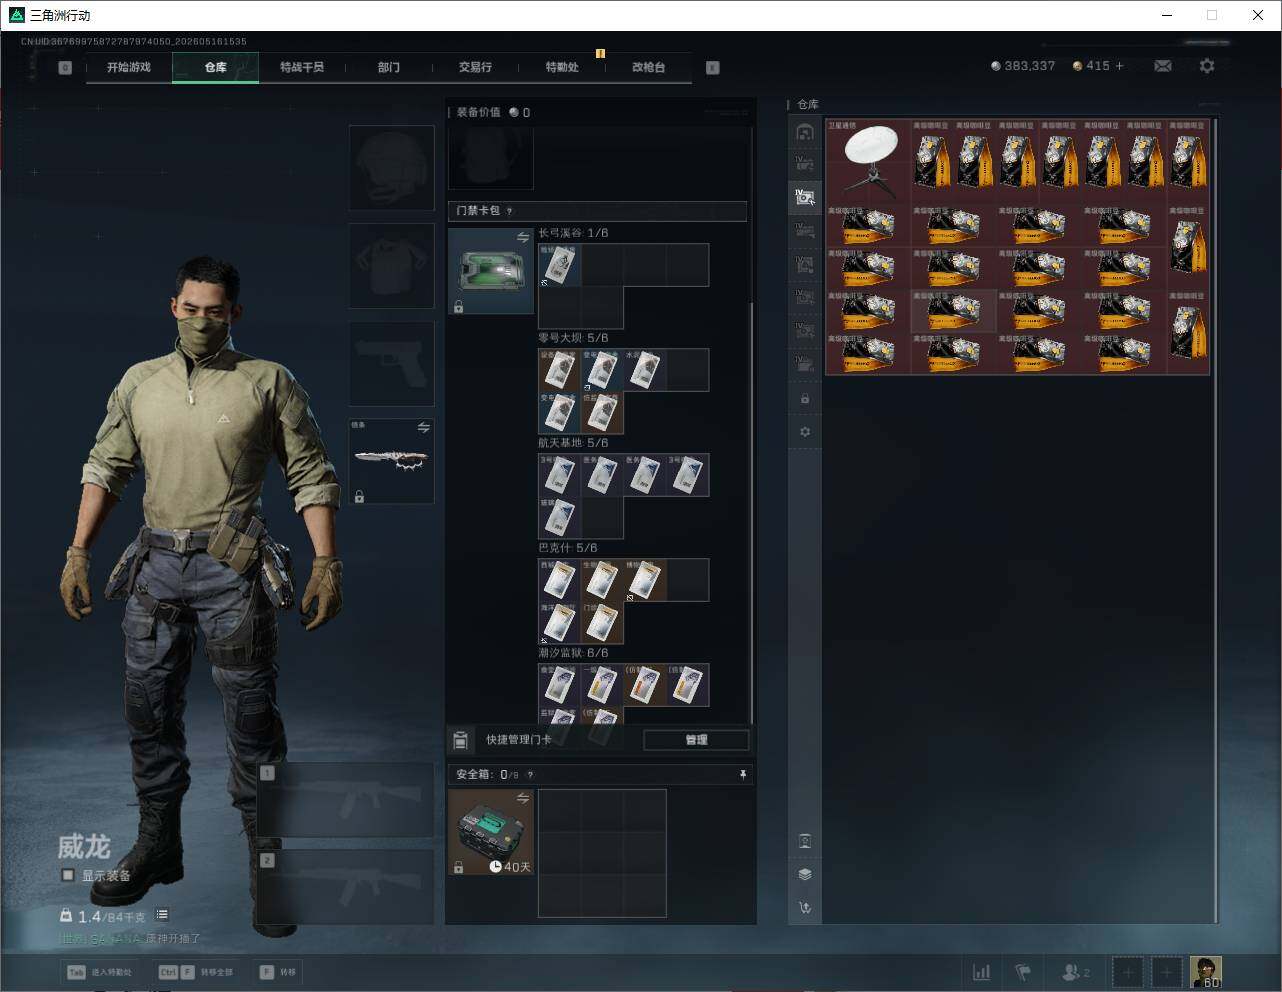
Task: Open the 部门 tab
Action: coord(389,67)
